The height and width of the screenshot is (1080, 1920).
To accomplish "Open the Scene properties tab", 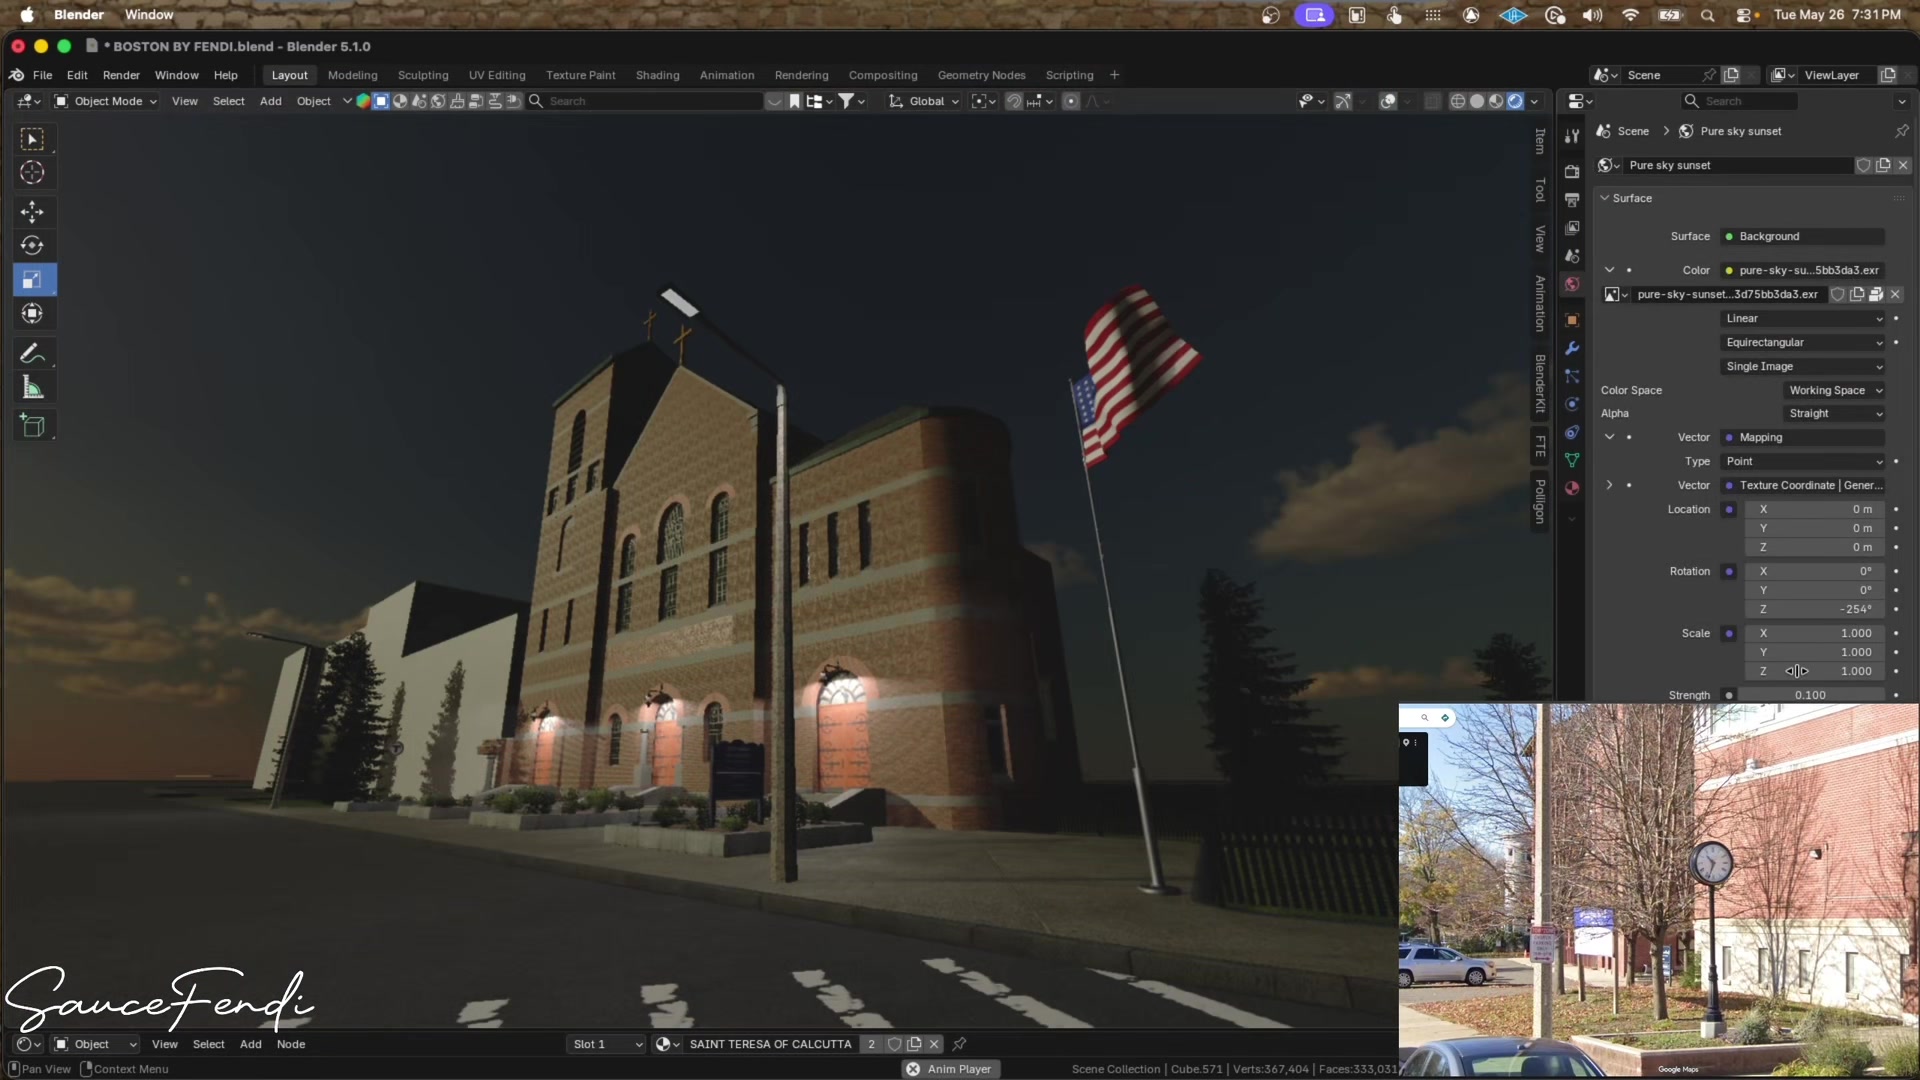I will [1572, 256].
